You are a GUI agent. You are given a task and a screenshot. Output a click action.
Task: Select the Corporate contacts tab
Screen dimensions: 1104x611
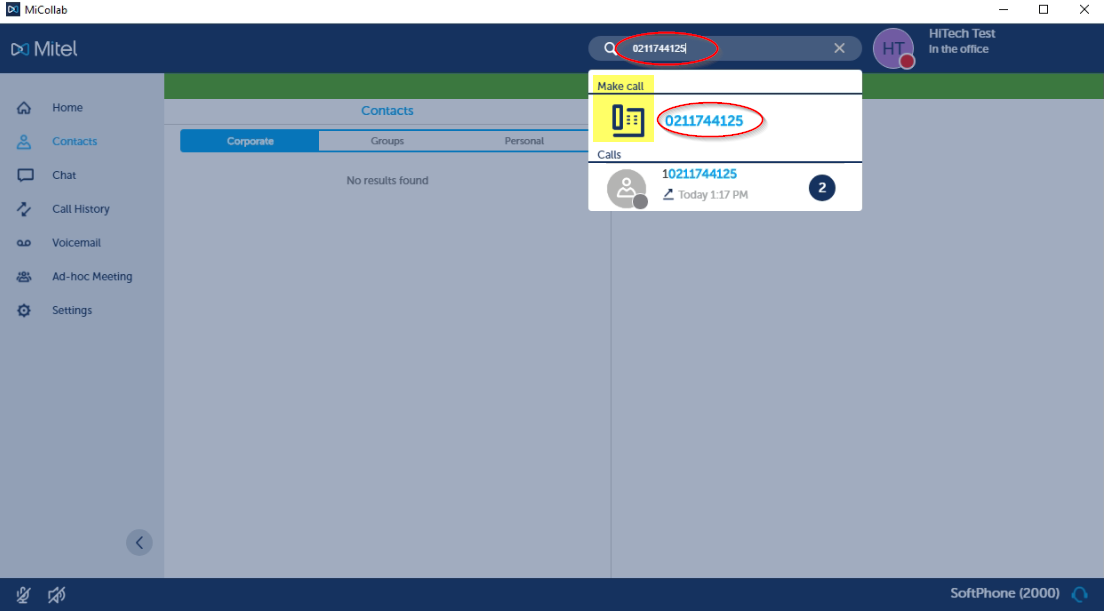point(250,141)
